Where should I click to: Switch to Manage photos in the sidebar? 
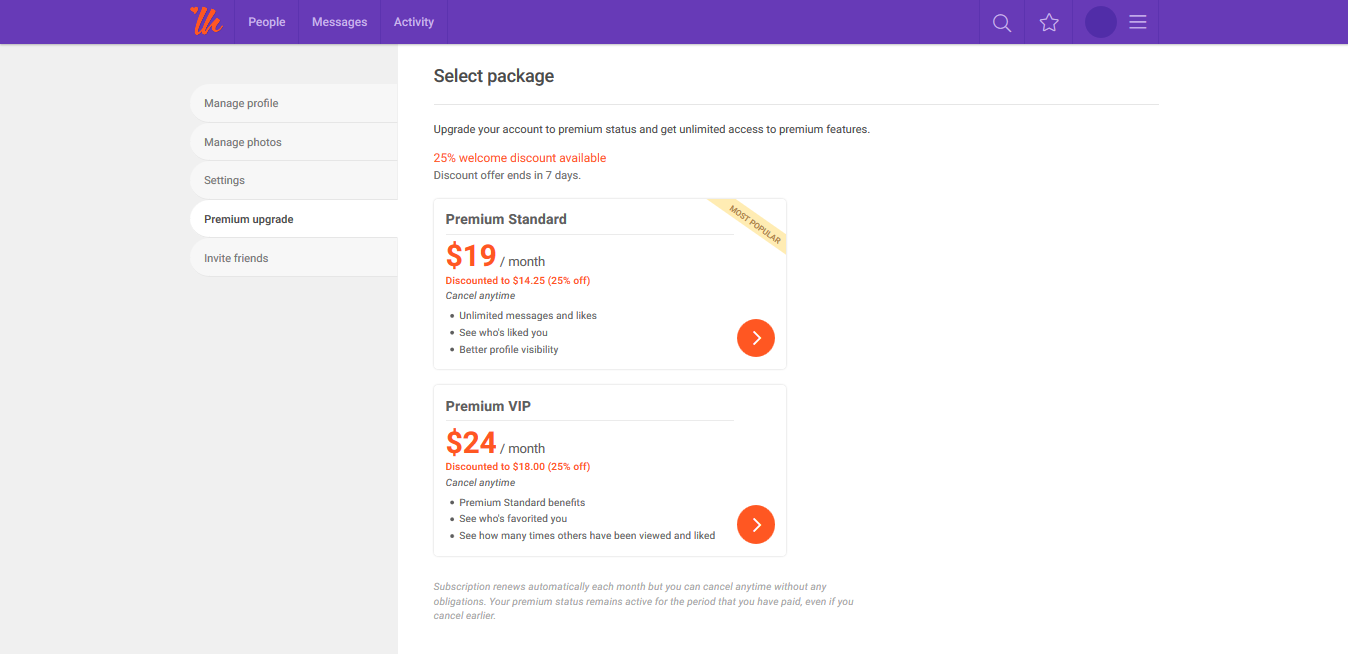(x=243, y=142)
